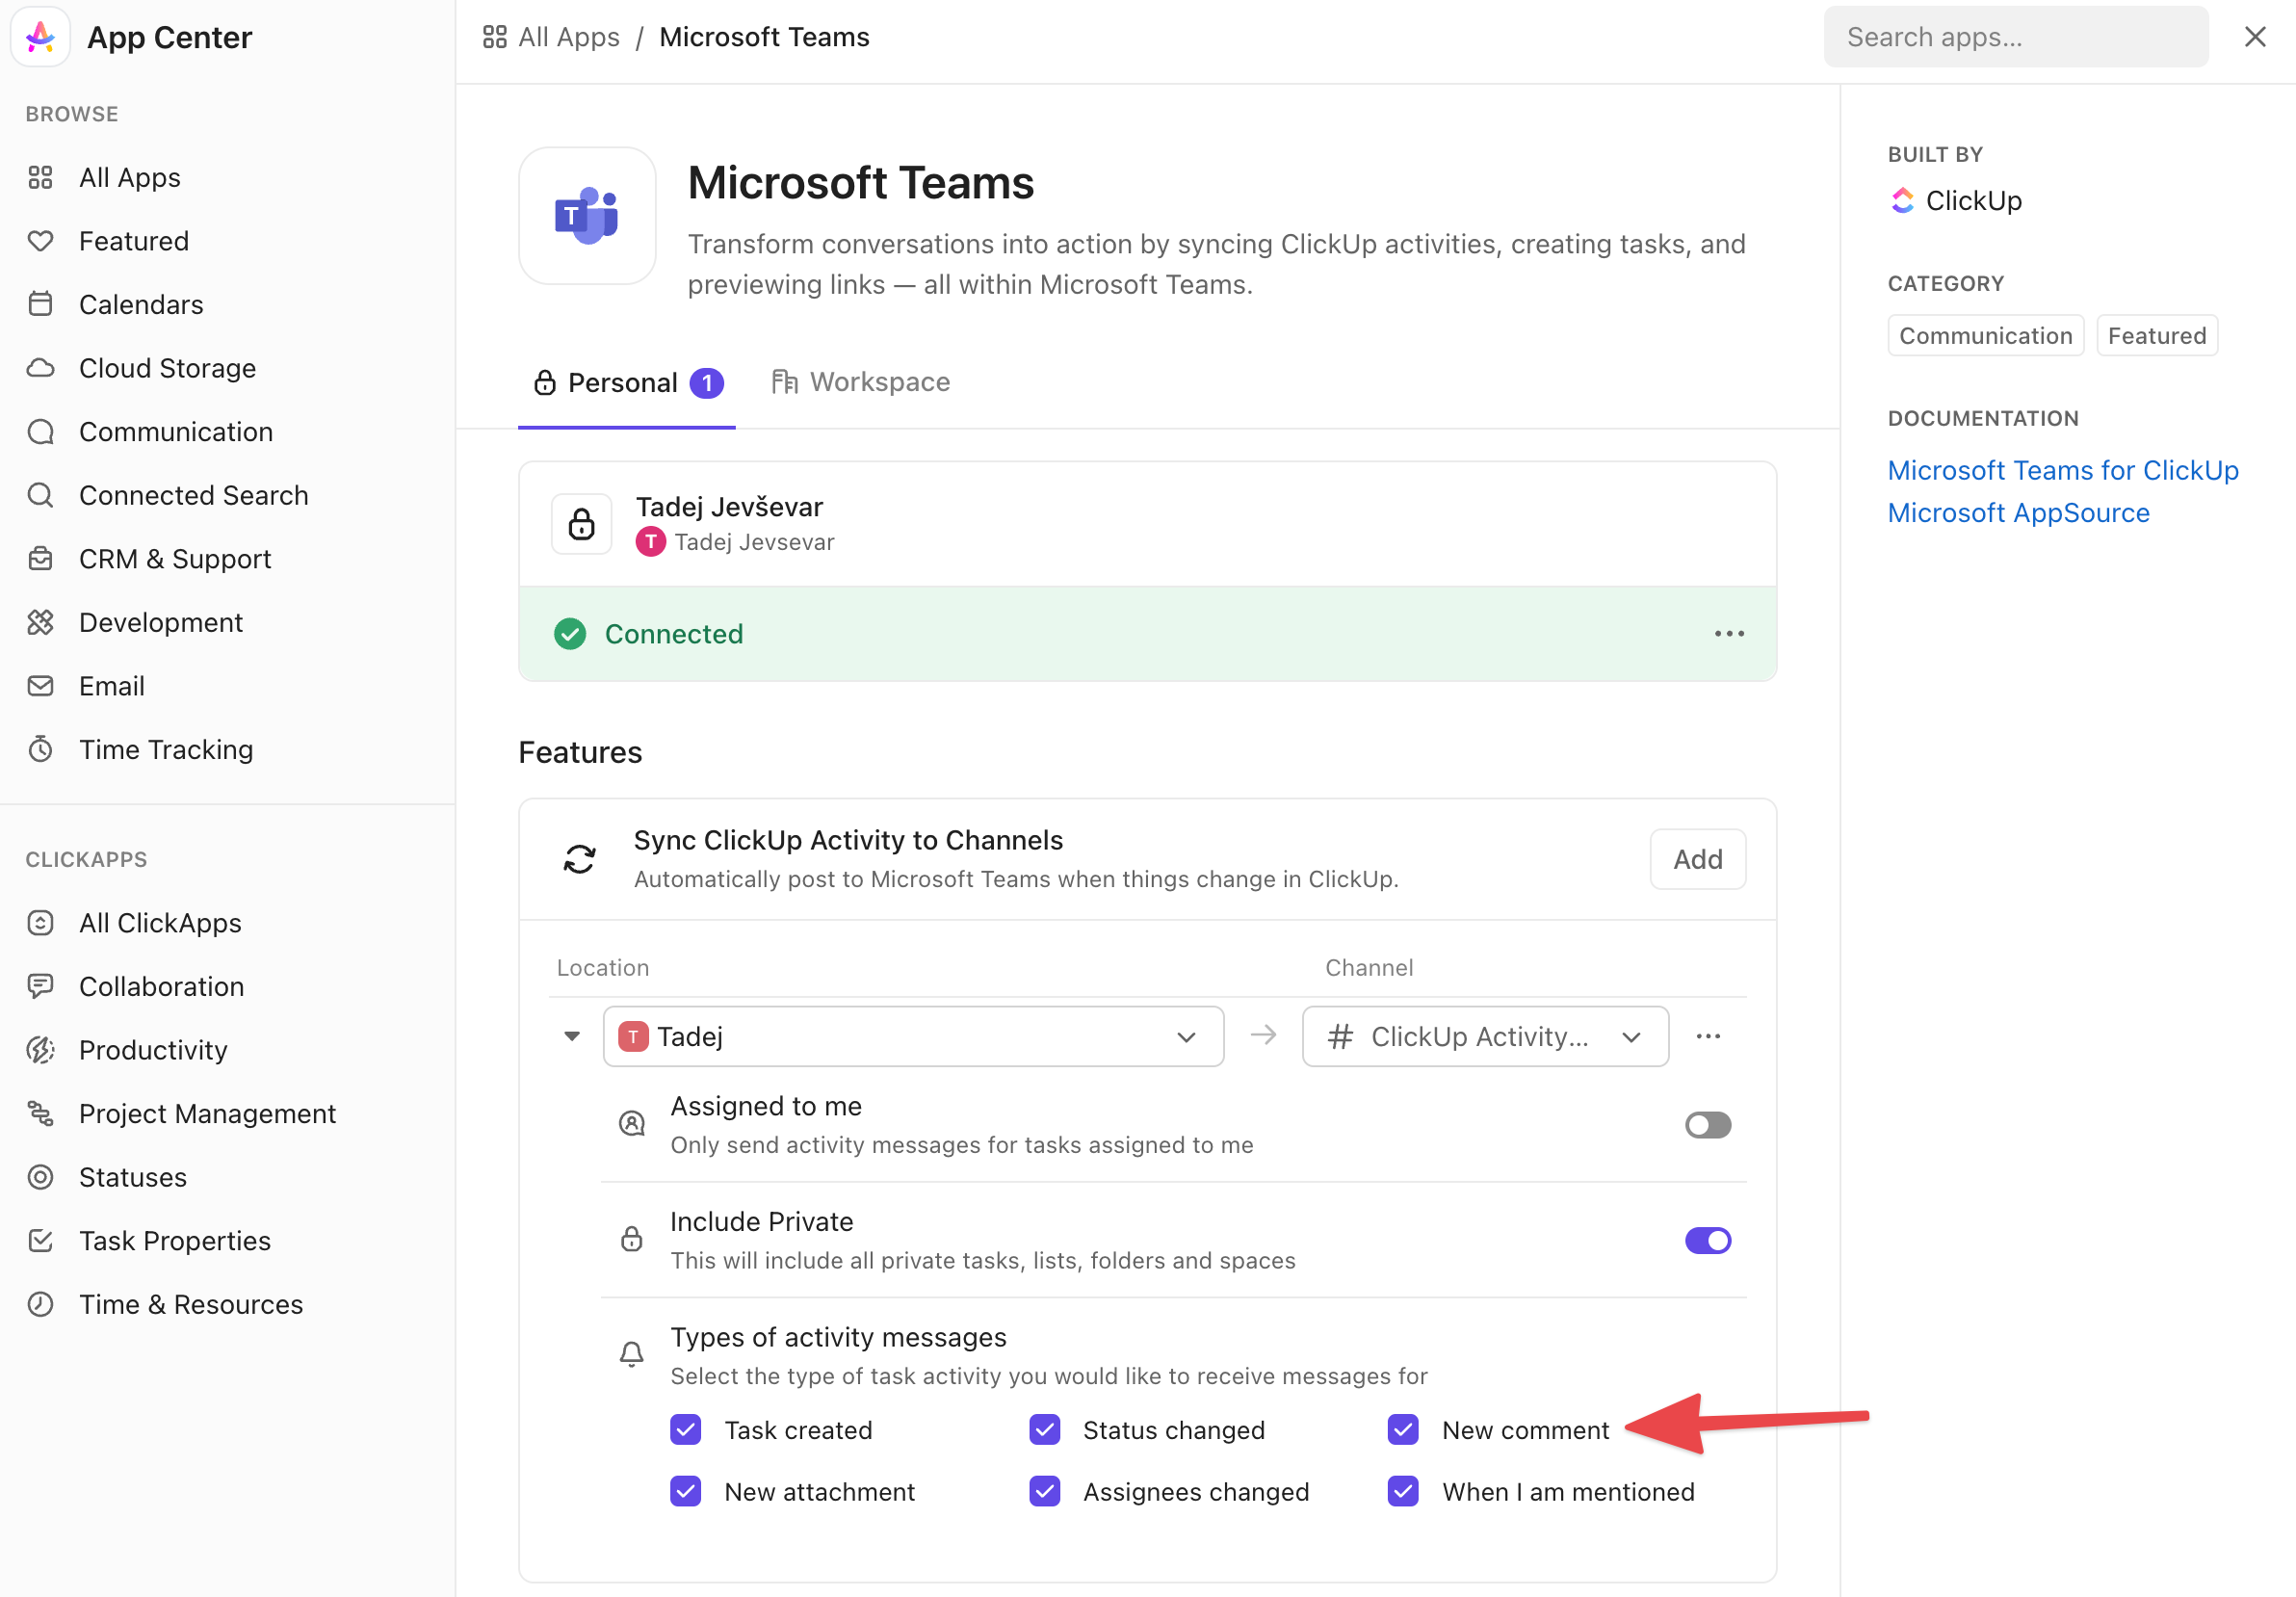Click the Communication category tag

click(1985, 336)
